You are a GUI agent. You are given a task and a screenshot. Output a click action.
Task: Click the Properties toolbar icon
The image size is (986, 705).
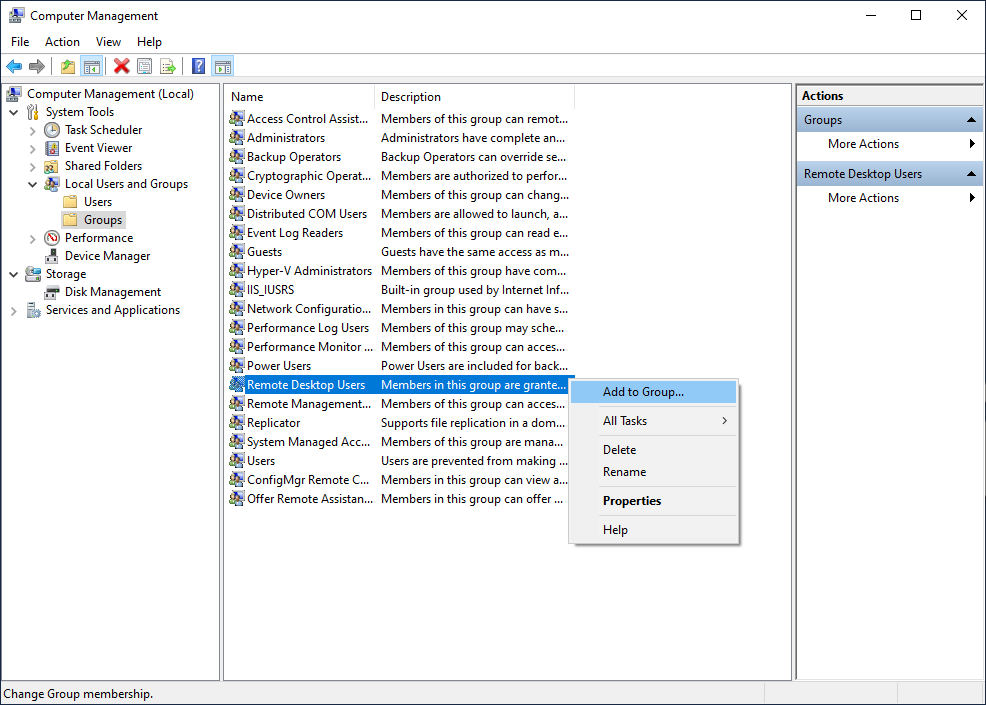145,66
